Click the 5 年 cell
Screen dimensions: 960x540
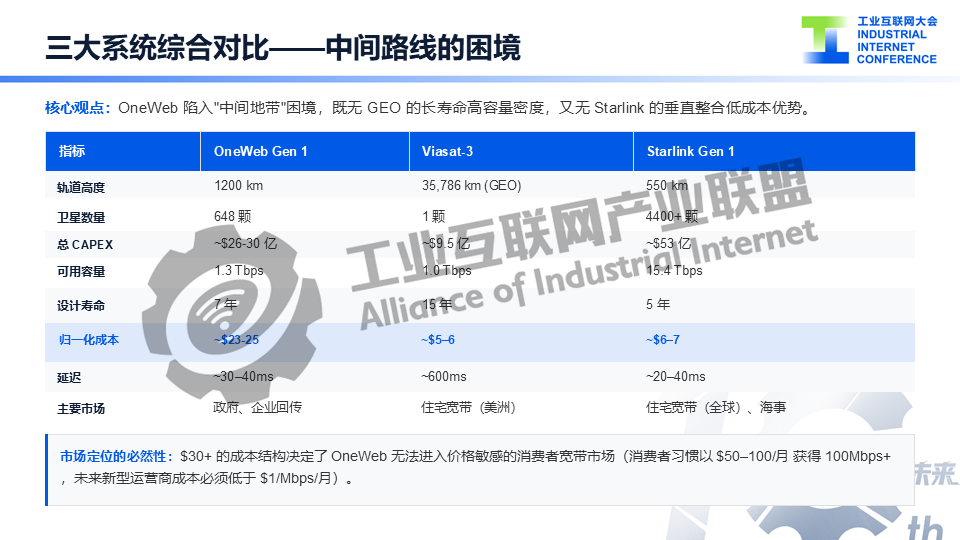[x=658, y=304]
